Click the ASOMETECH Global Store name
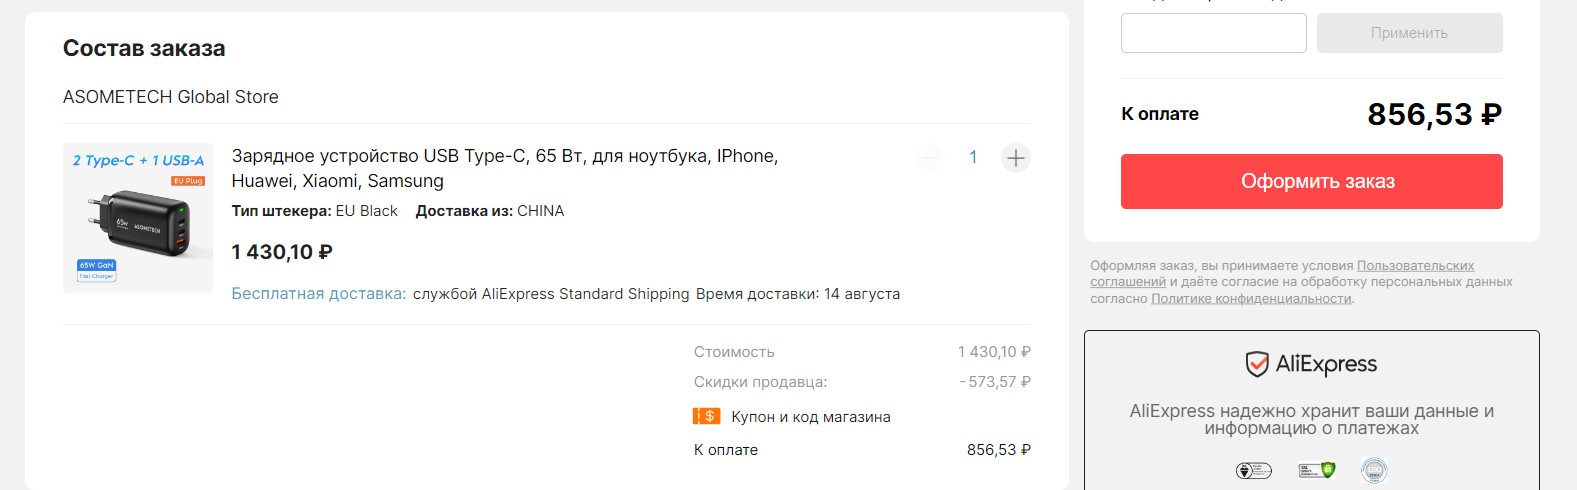The height and width of the screenshot is (490, 1577). pos(171,97)
